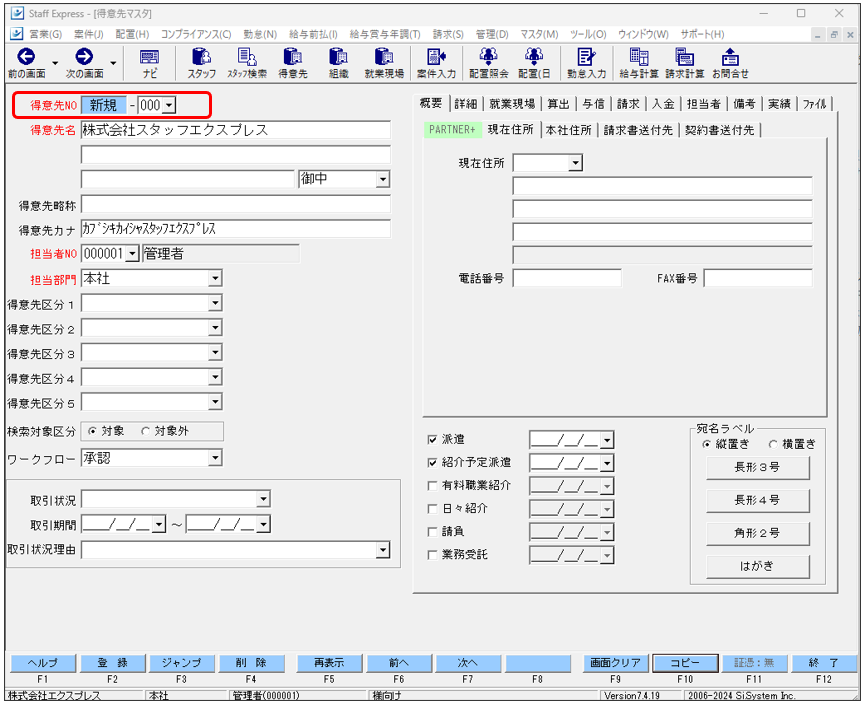This screenshot has width=864, height=706.
Task: Enable the 日々紹介 checkbox
Action: point(432,509)
